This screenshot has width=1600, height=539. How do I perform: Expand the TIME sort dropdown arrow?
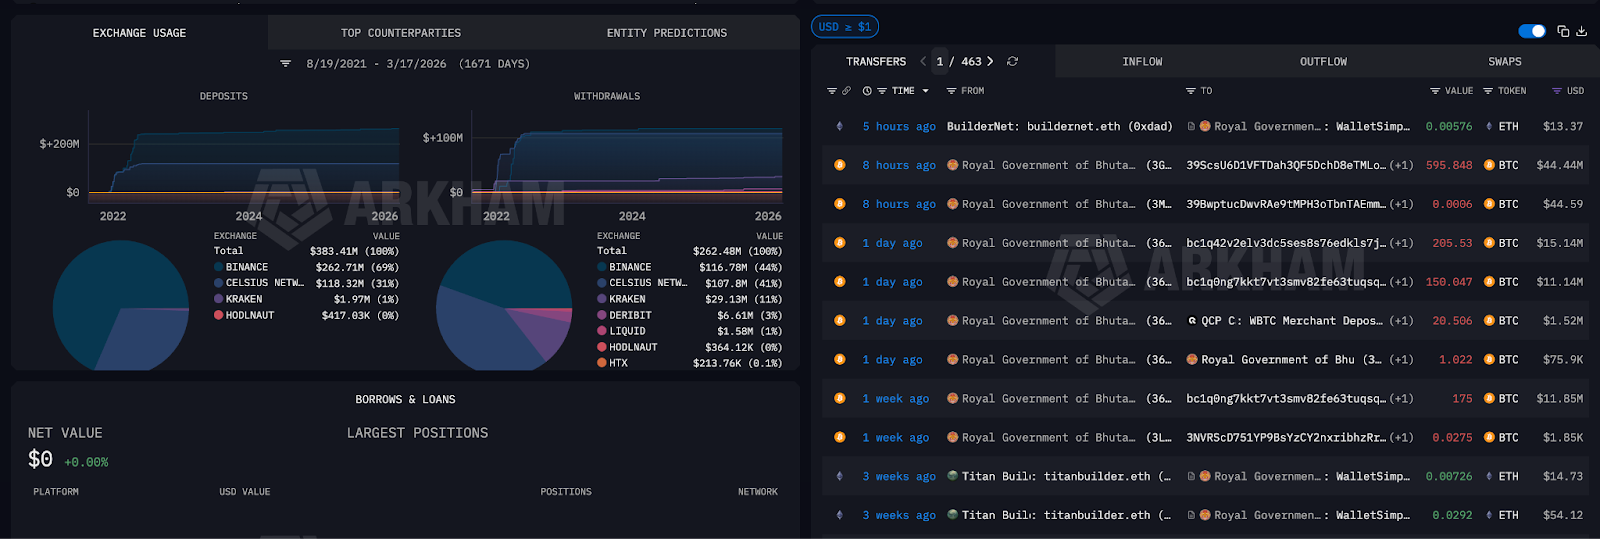click(x=925, y=91)
